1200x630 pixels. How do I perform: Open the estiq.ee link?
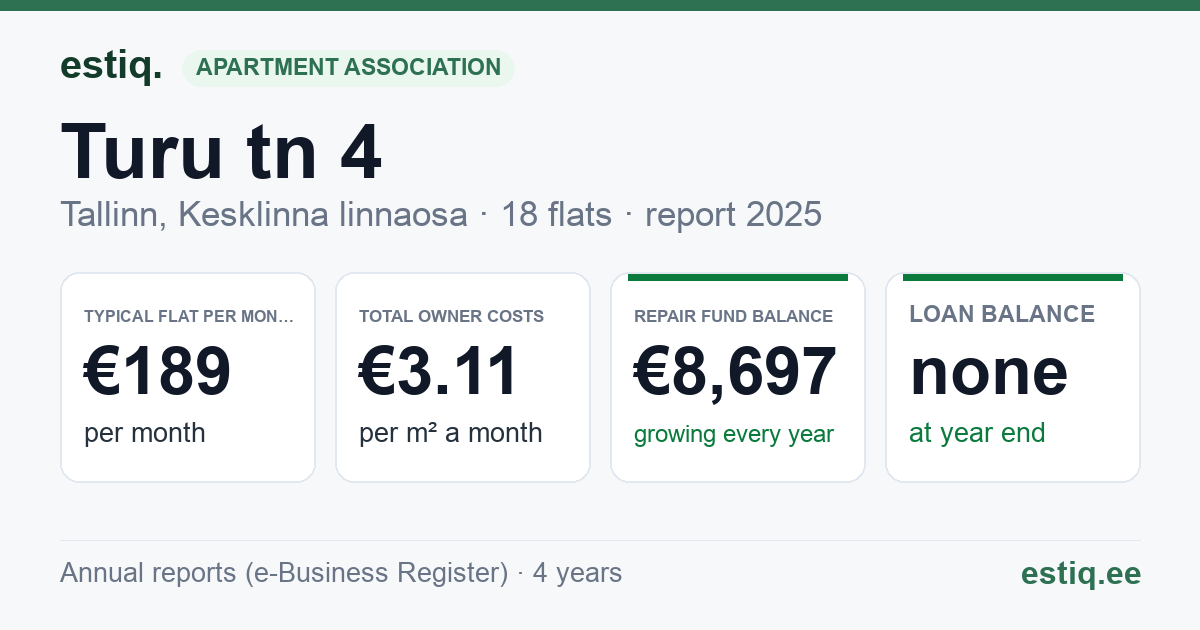click(1081, 573)
